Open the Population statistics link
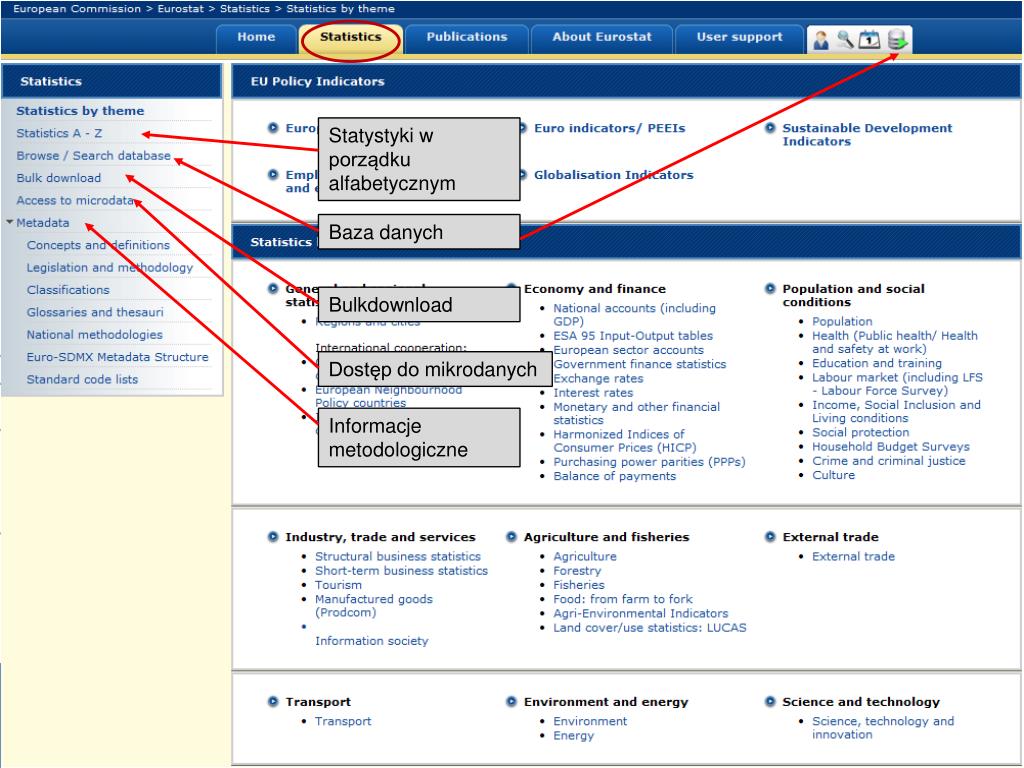 coord(842,321)
